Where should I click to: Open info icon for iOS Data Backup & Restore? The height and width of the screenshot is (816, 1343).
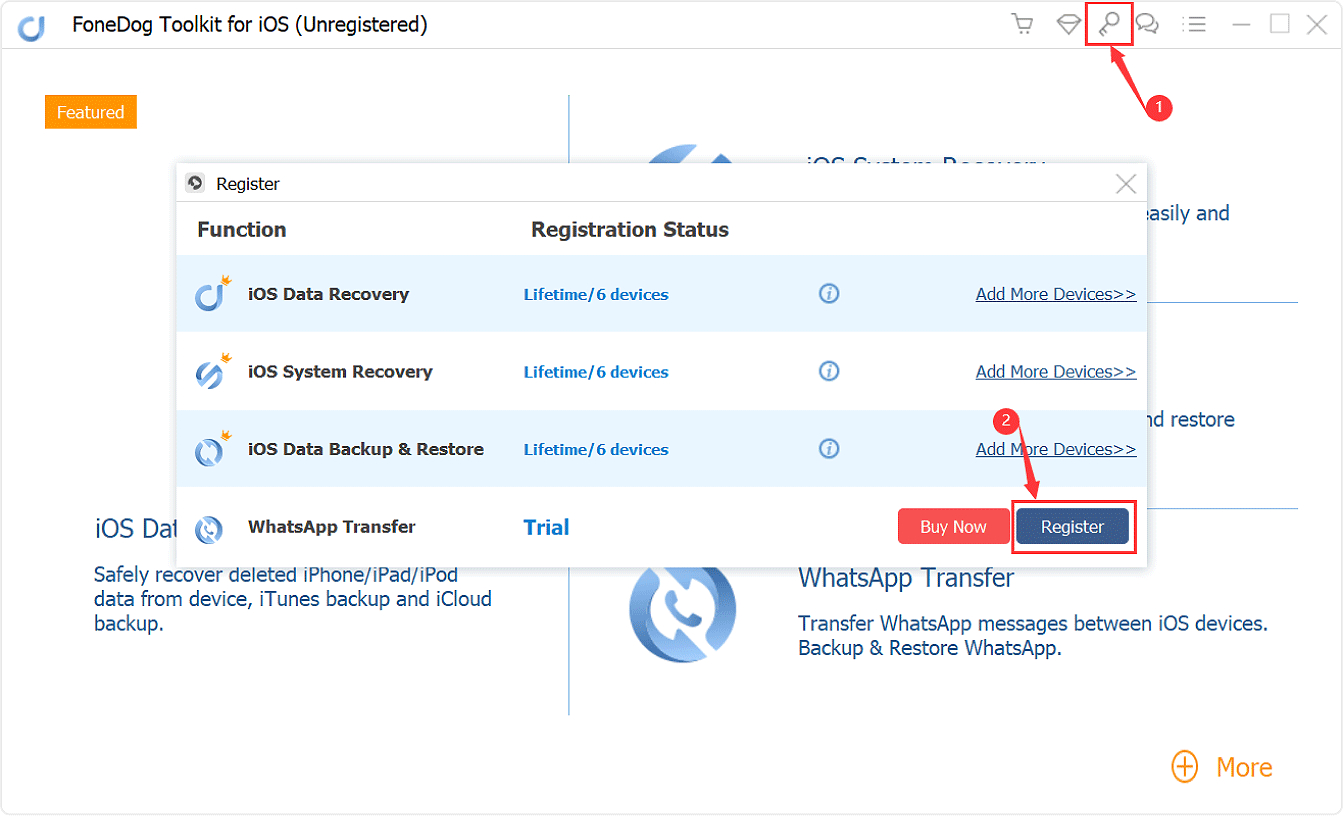click(829, 449)
